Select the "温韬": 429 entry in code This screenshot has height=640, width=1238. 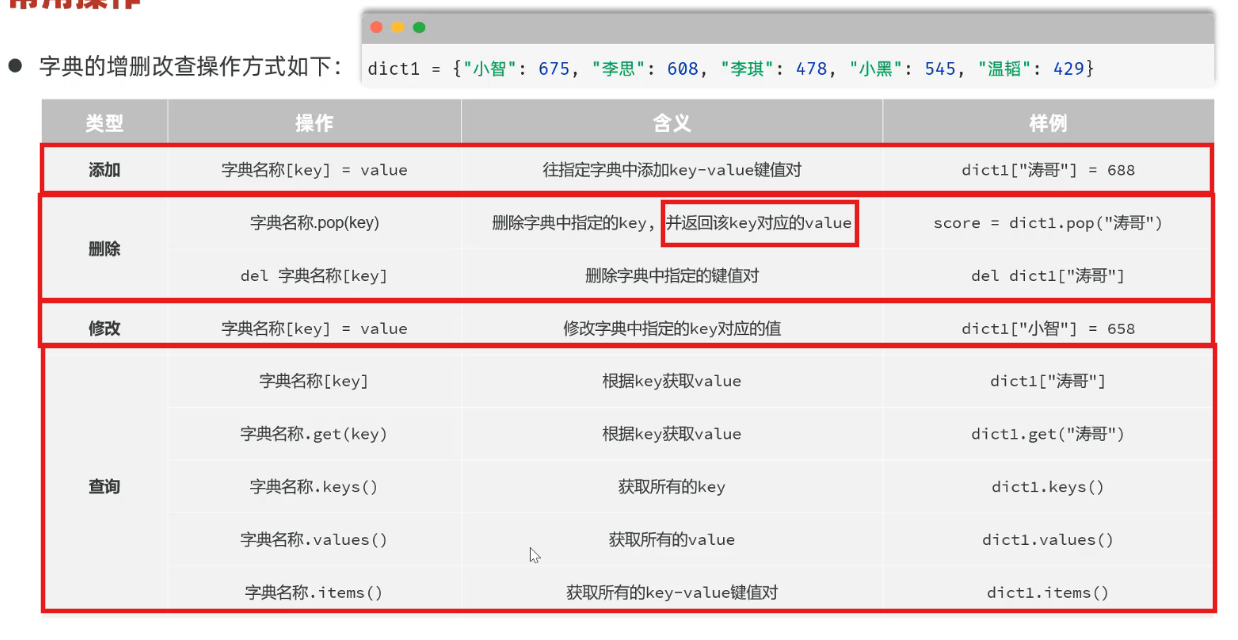pyautogui.click(x=1031, y=69)
